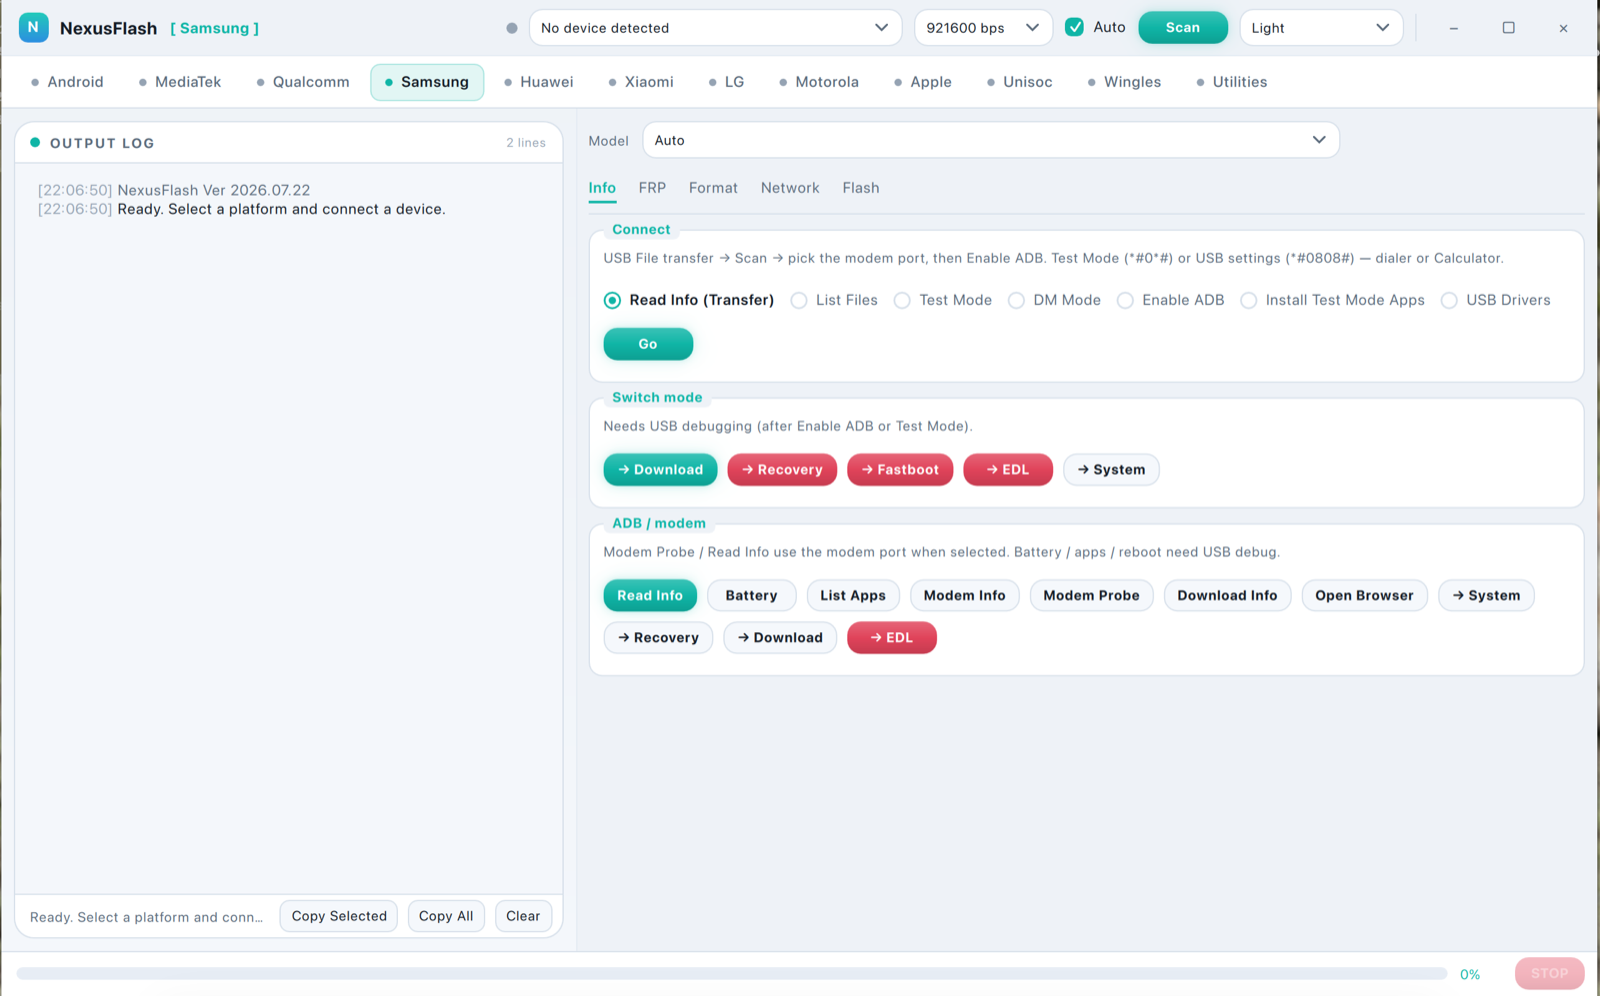Screen dimensions: 1600x996
Task: Open the Light theme dropdown
Action: (1321, 28)
